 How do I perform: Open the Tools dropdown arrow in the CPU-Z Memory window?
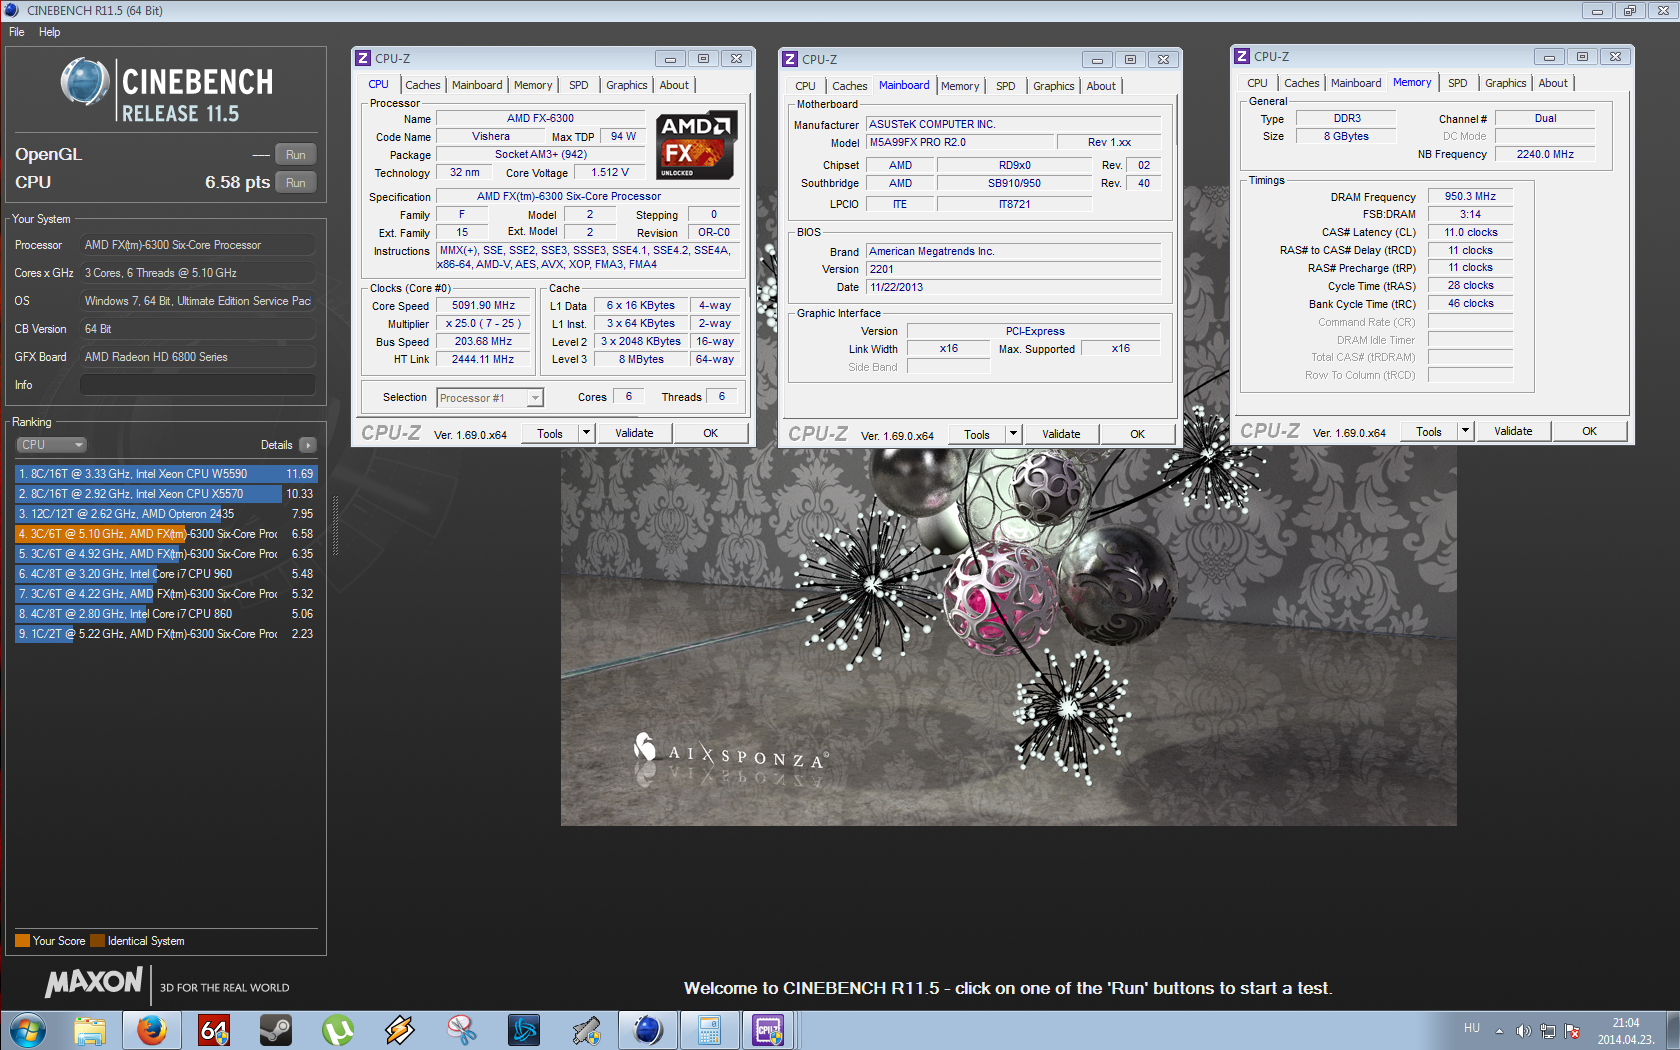[x=1466, y=431]
